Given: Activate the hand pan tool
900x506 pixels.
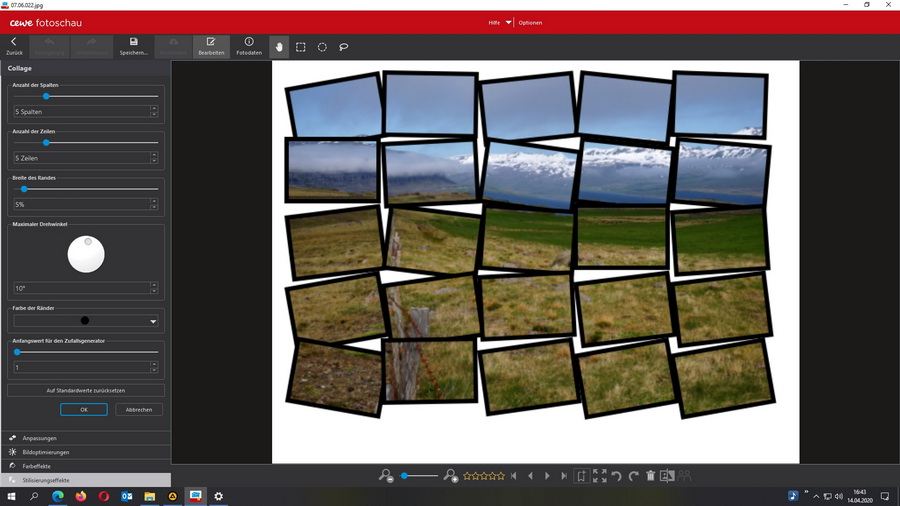Looking at the screenshot, I should pos(279,47).
